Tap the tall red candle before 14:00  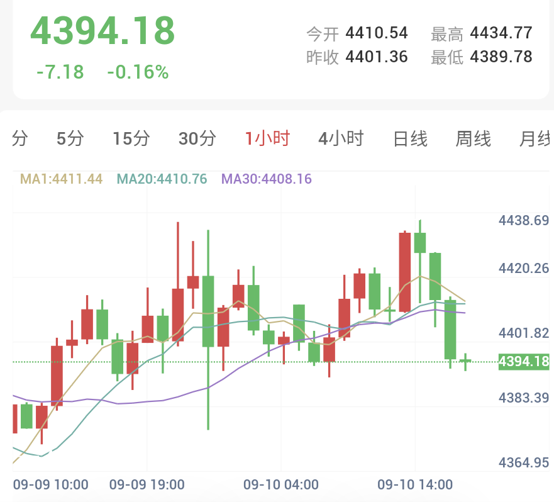tap(405, 272)
